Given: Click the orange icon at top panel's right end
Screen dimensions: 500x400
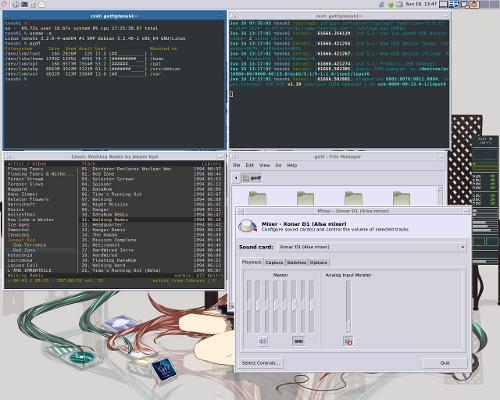Looking at the screenshot, I should (x=474, y=4).
